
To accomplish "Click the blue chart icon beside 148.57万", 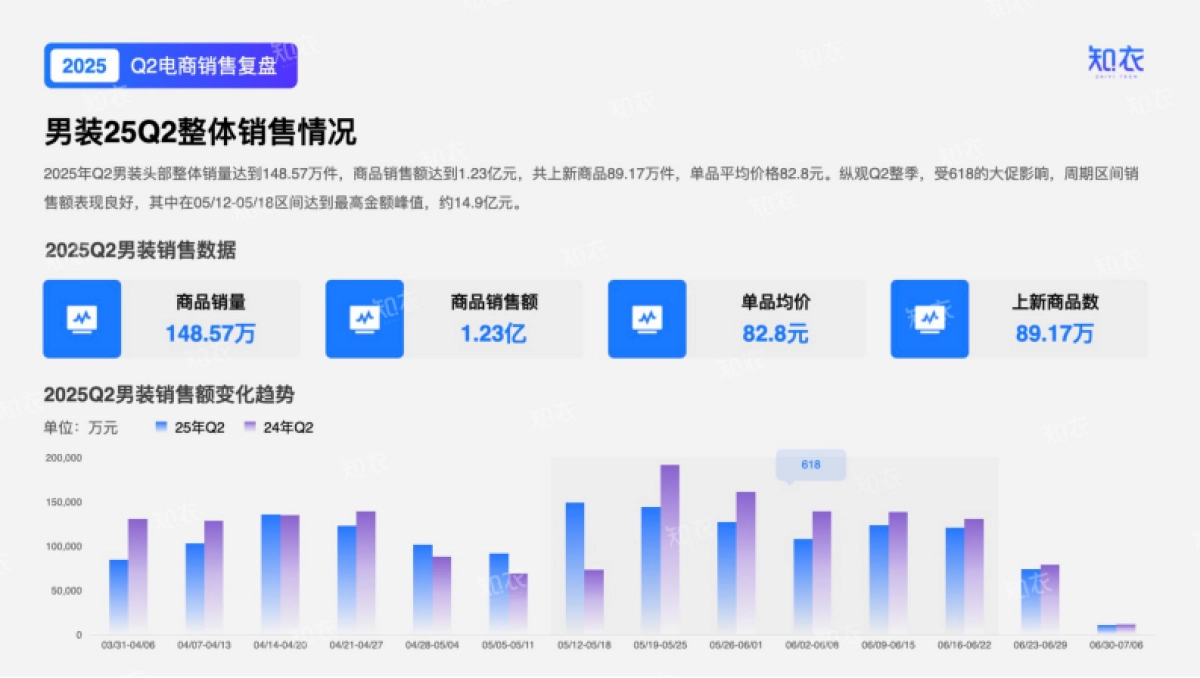I will 82,319.
